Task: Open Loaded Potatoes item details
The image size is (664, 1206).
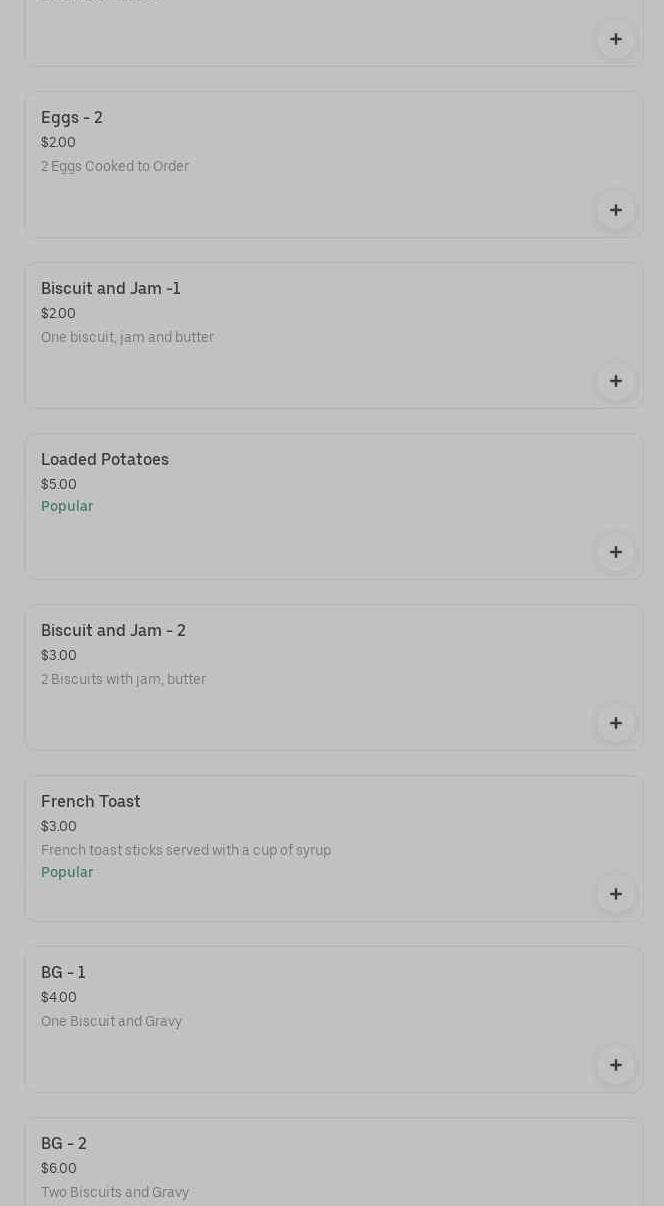Action: click(x=105, y=460)
